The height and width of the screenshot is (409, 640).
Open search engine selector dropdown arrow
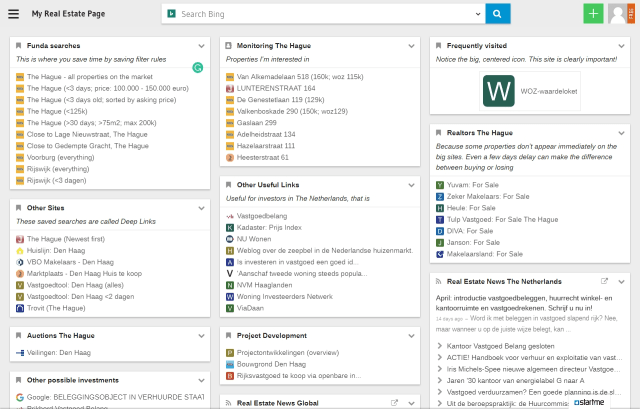[x=478, y=14]
